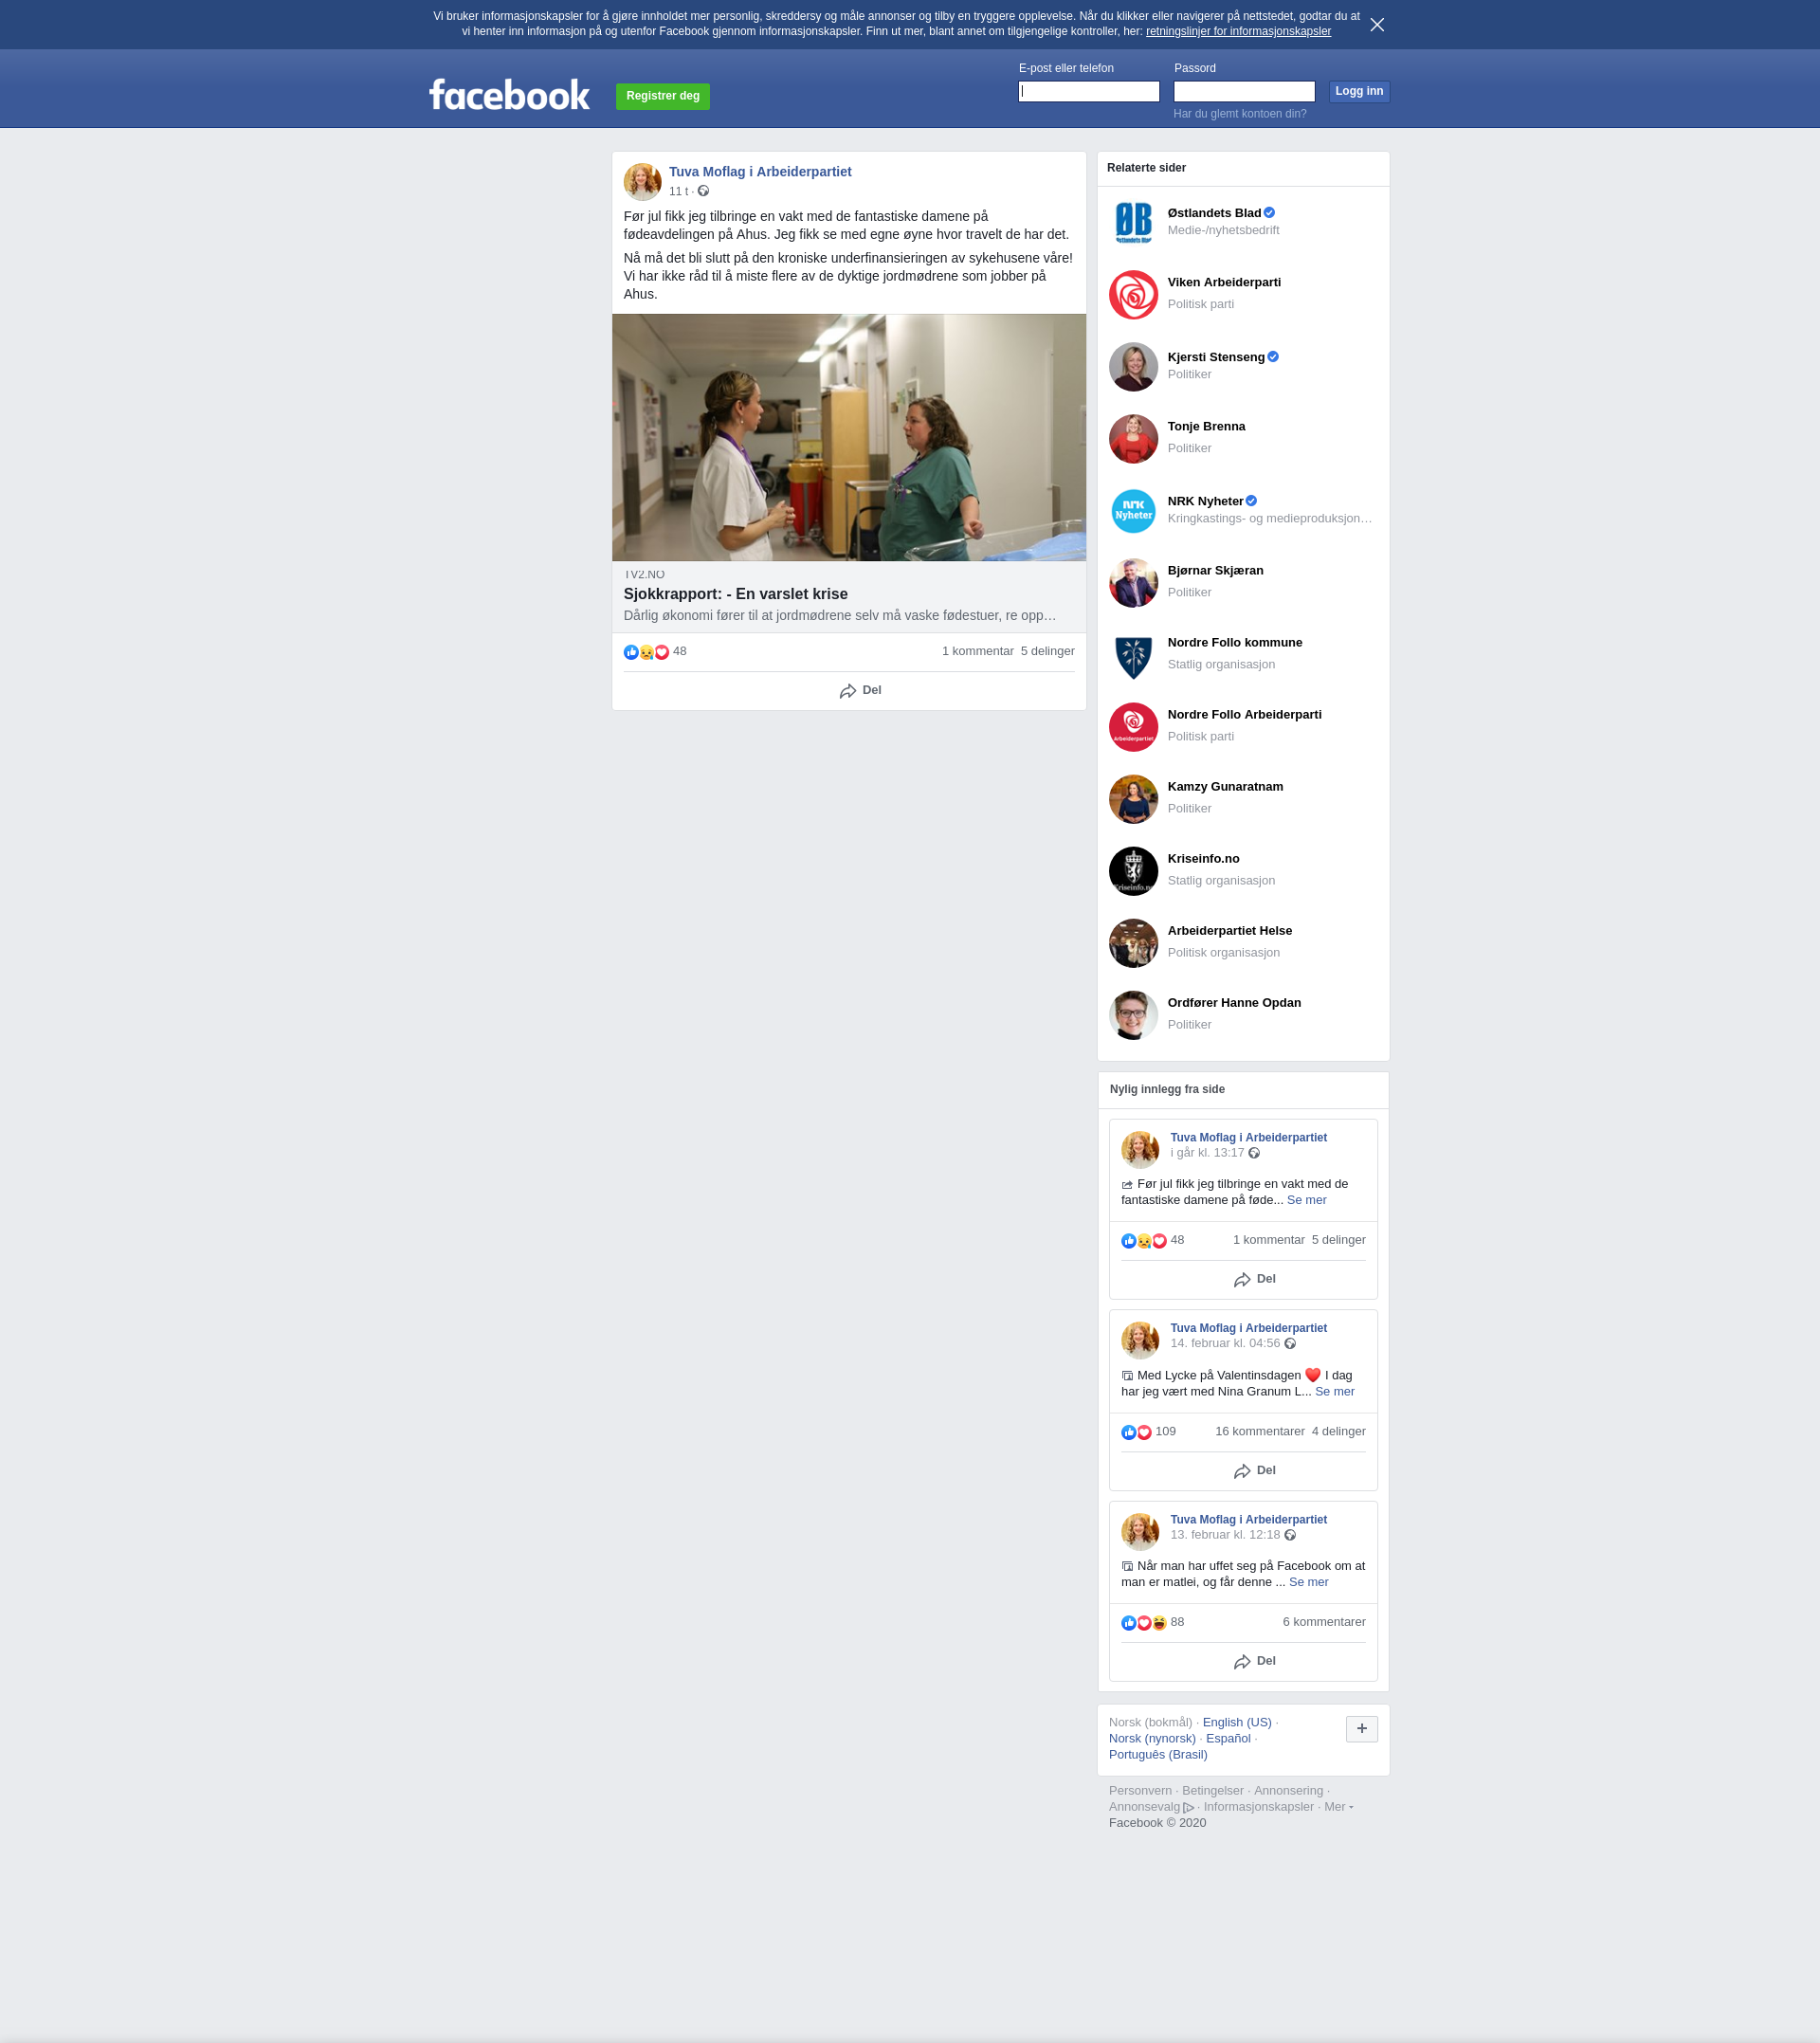1820x2043 pixels.
Task: Open Nordre Follo Arbeiderparti logo
Action: coord(1133,727)
